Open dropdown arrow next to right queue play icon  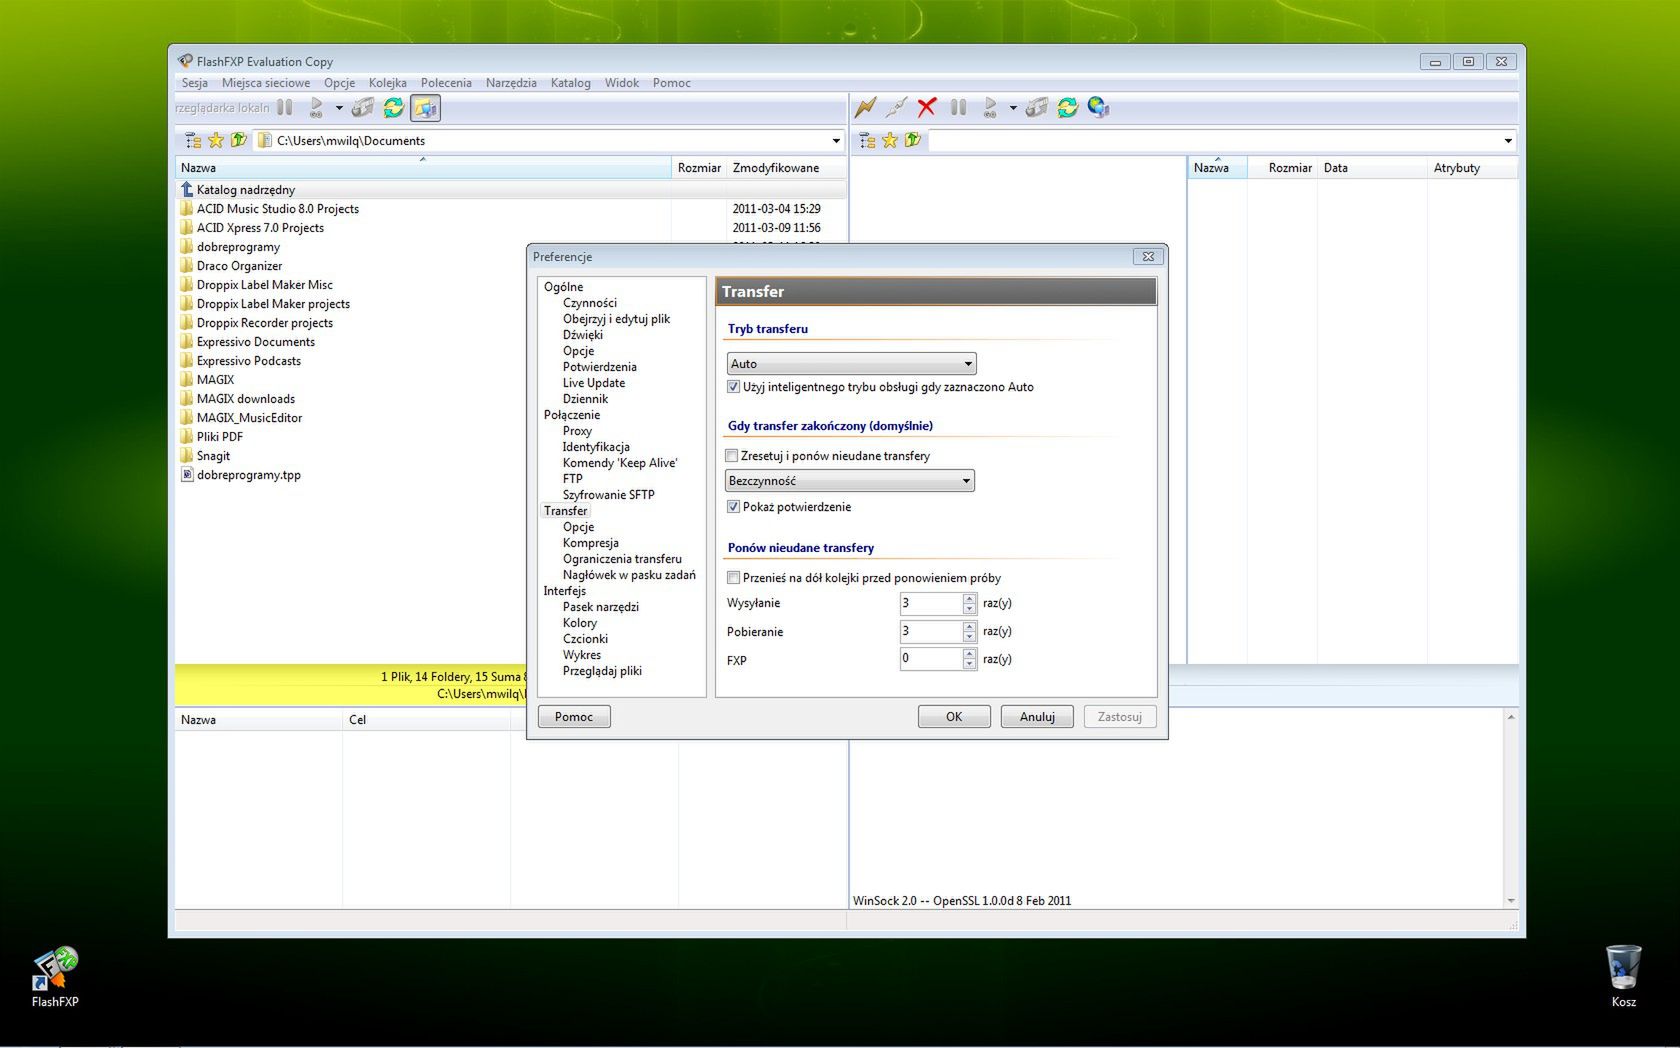click(1013, 108)
